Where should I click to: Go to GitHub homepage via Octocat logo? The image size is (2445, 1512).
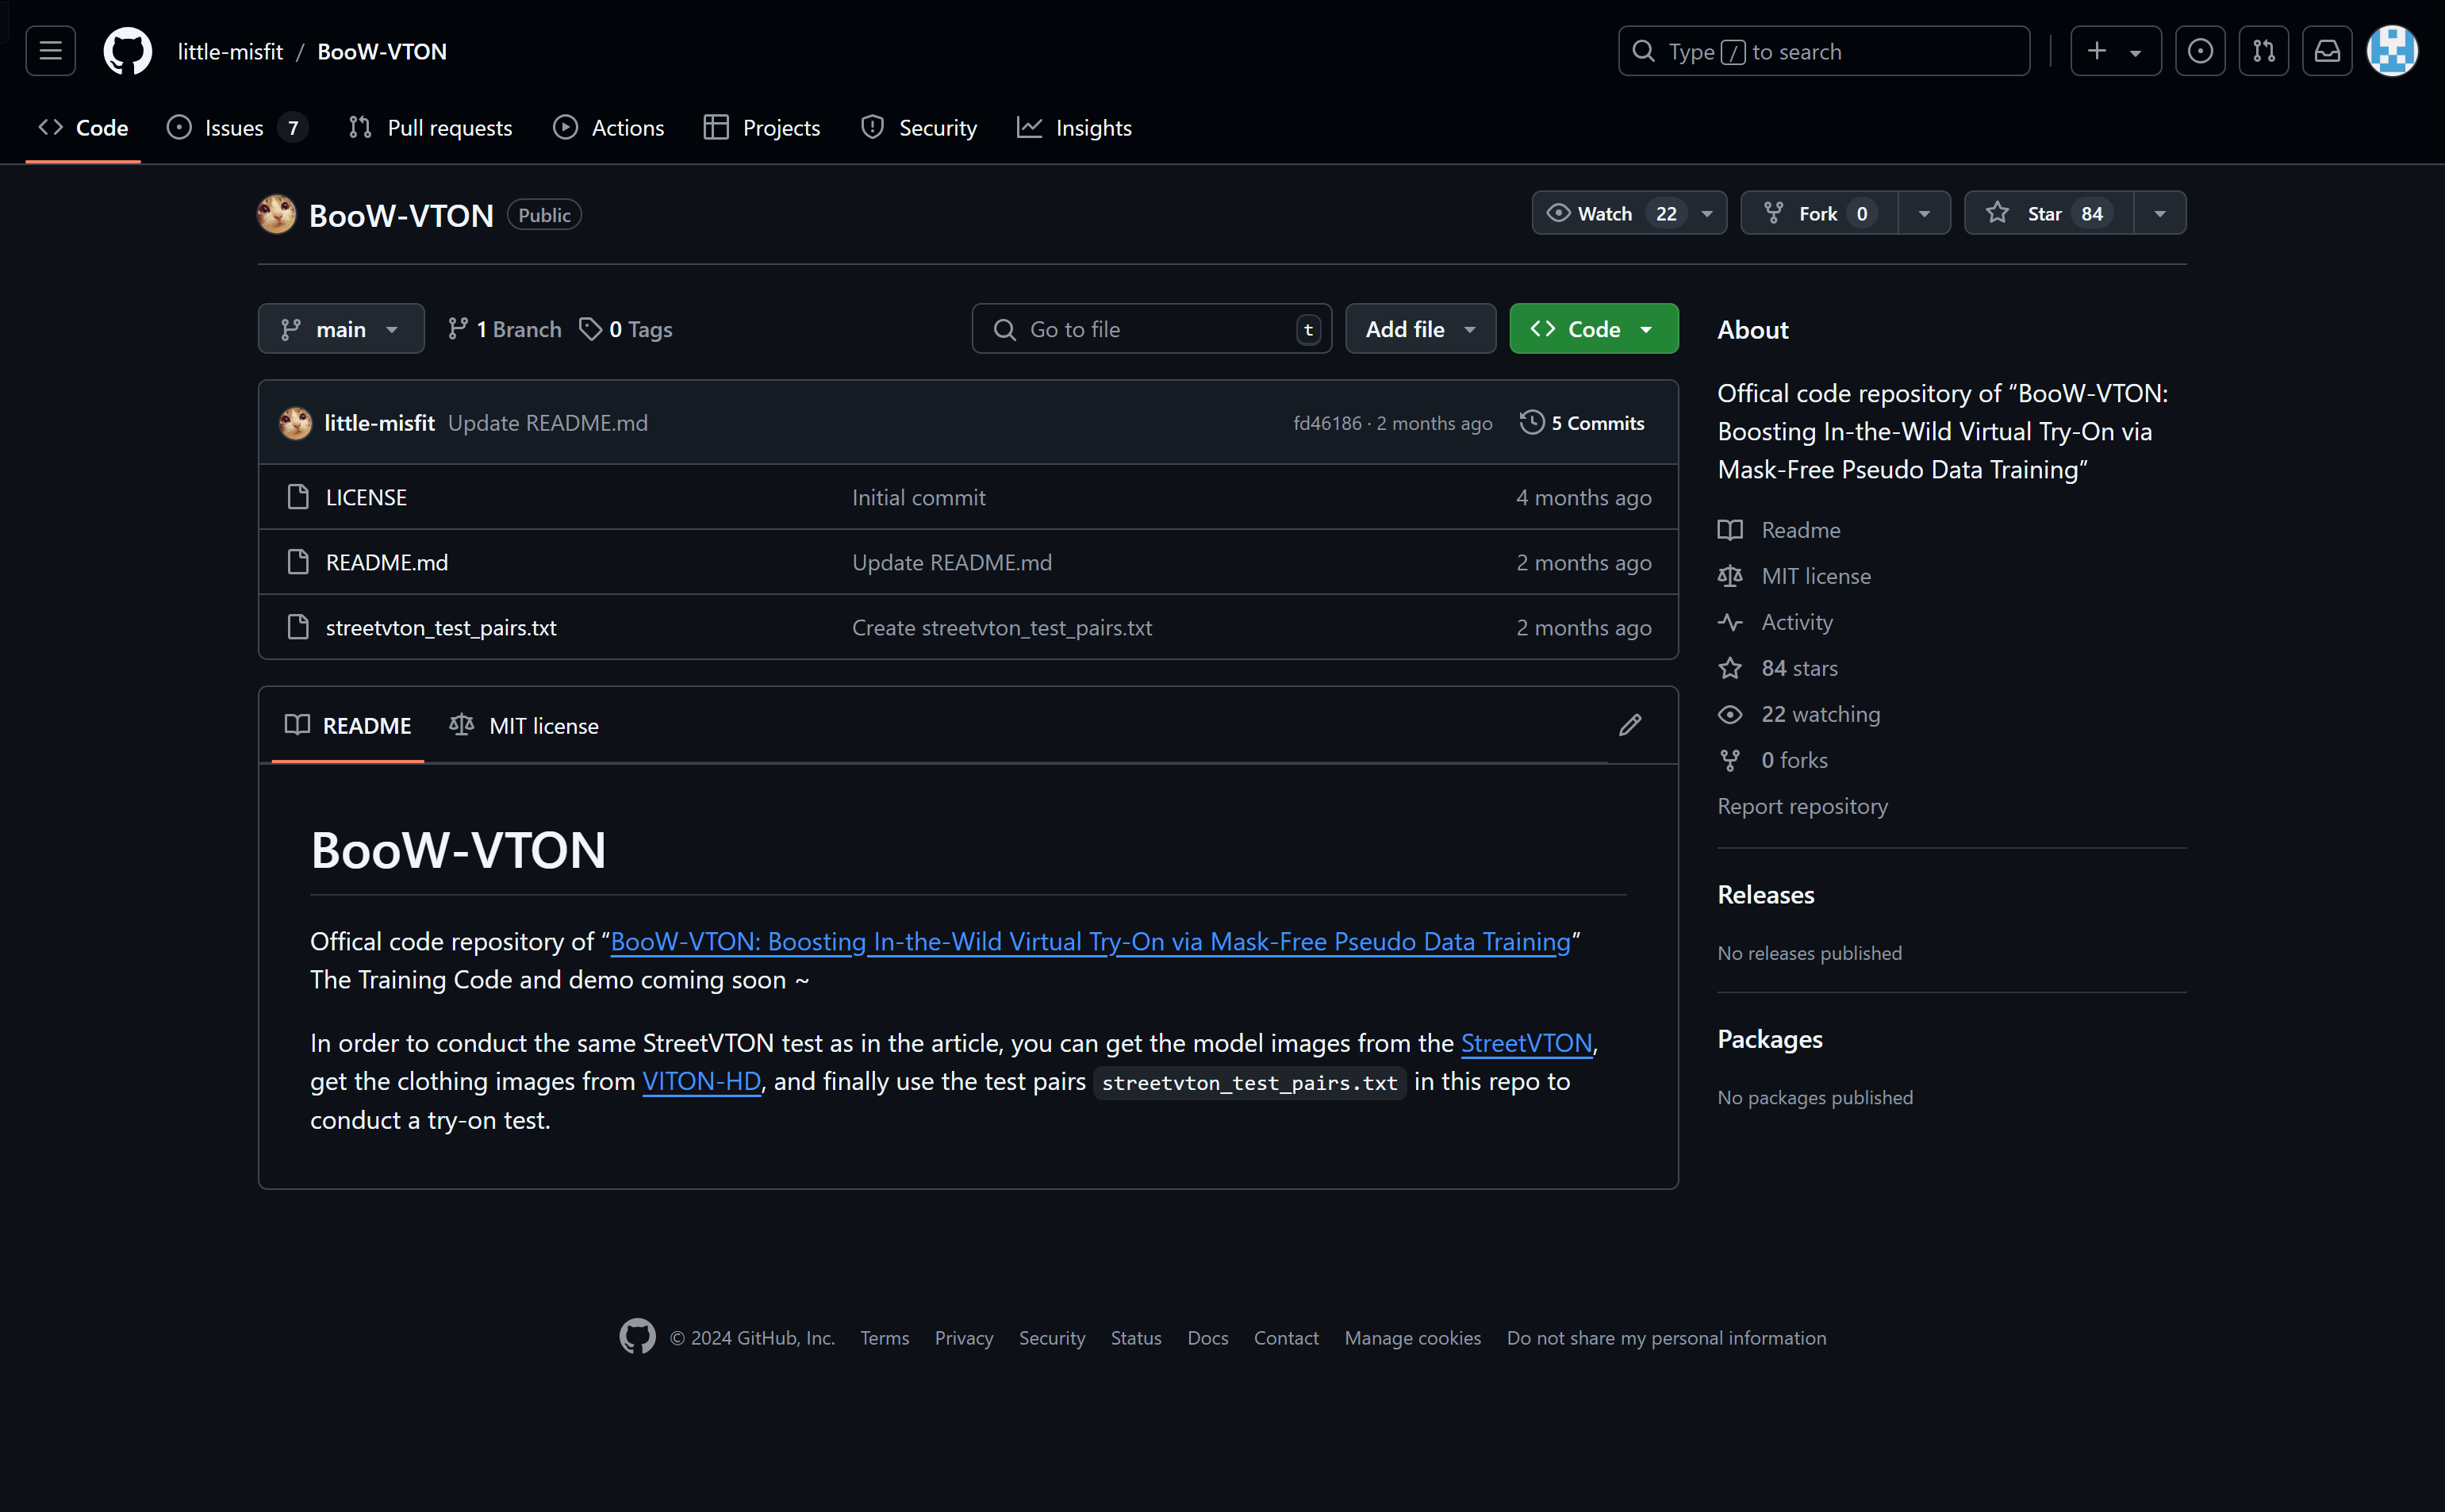(x=128, y=51)
